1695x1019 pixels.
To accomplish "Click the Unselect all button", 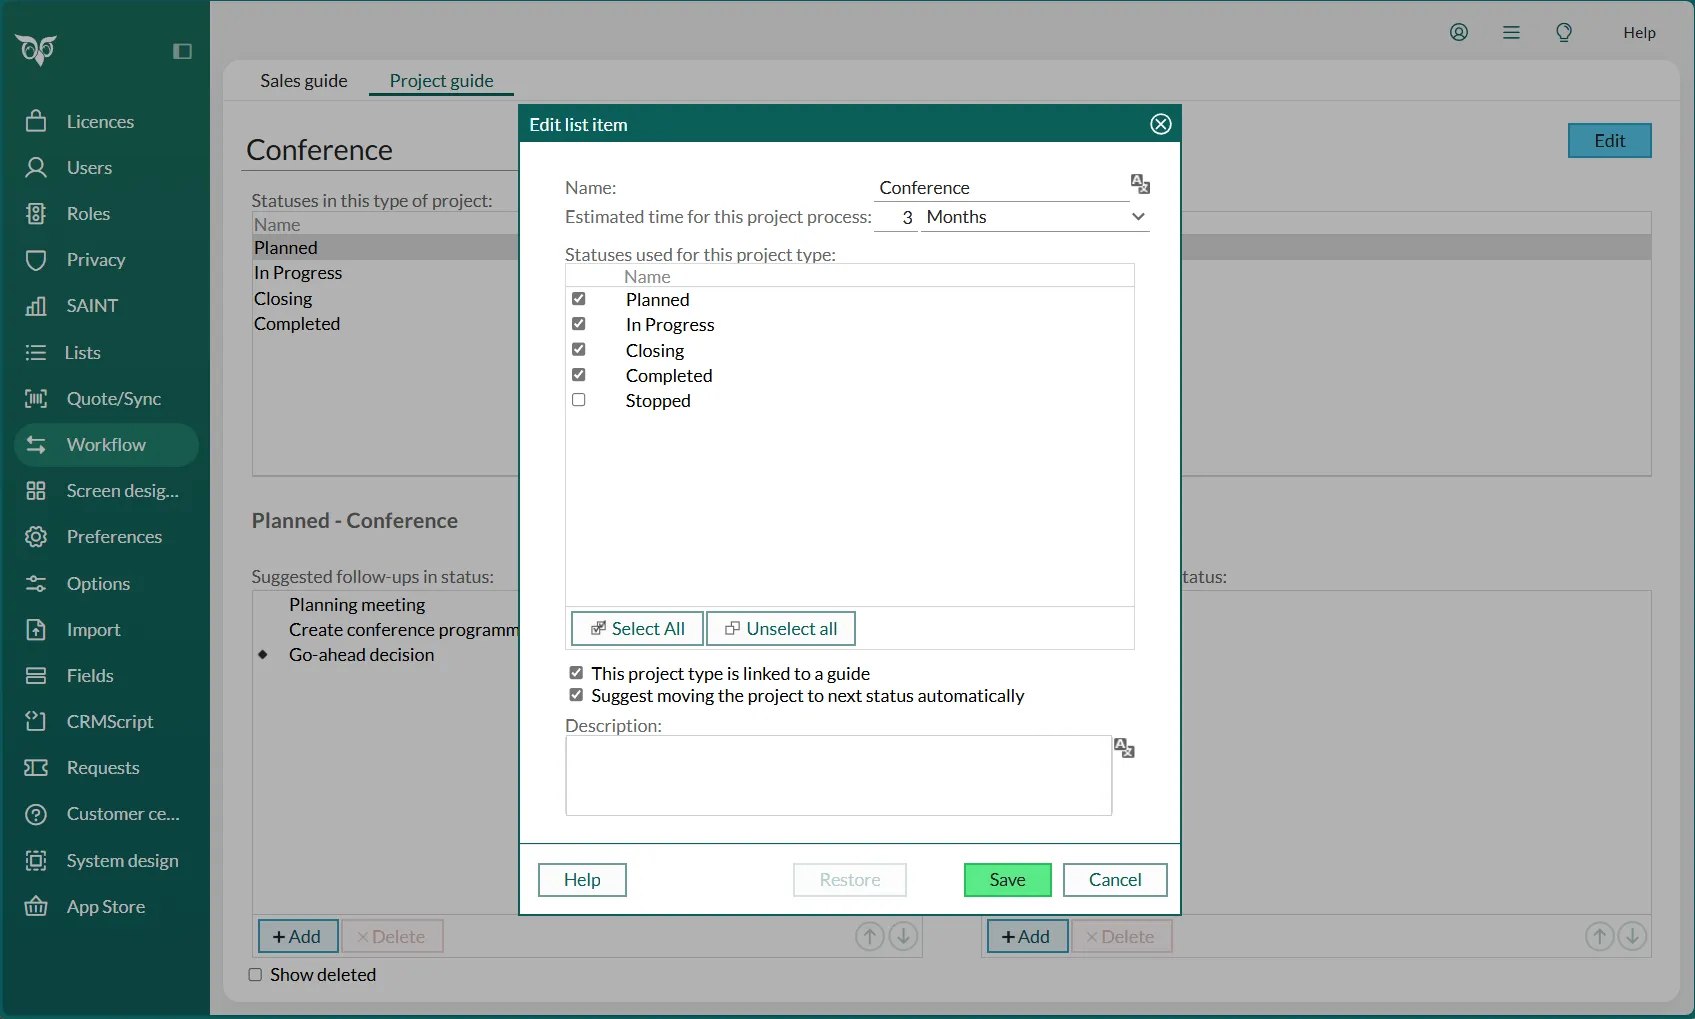I will pos(781,629).
